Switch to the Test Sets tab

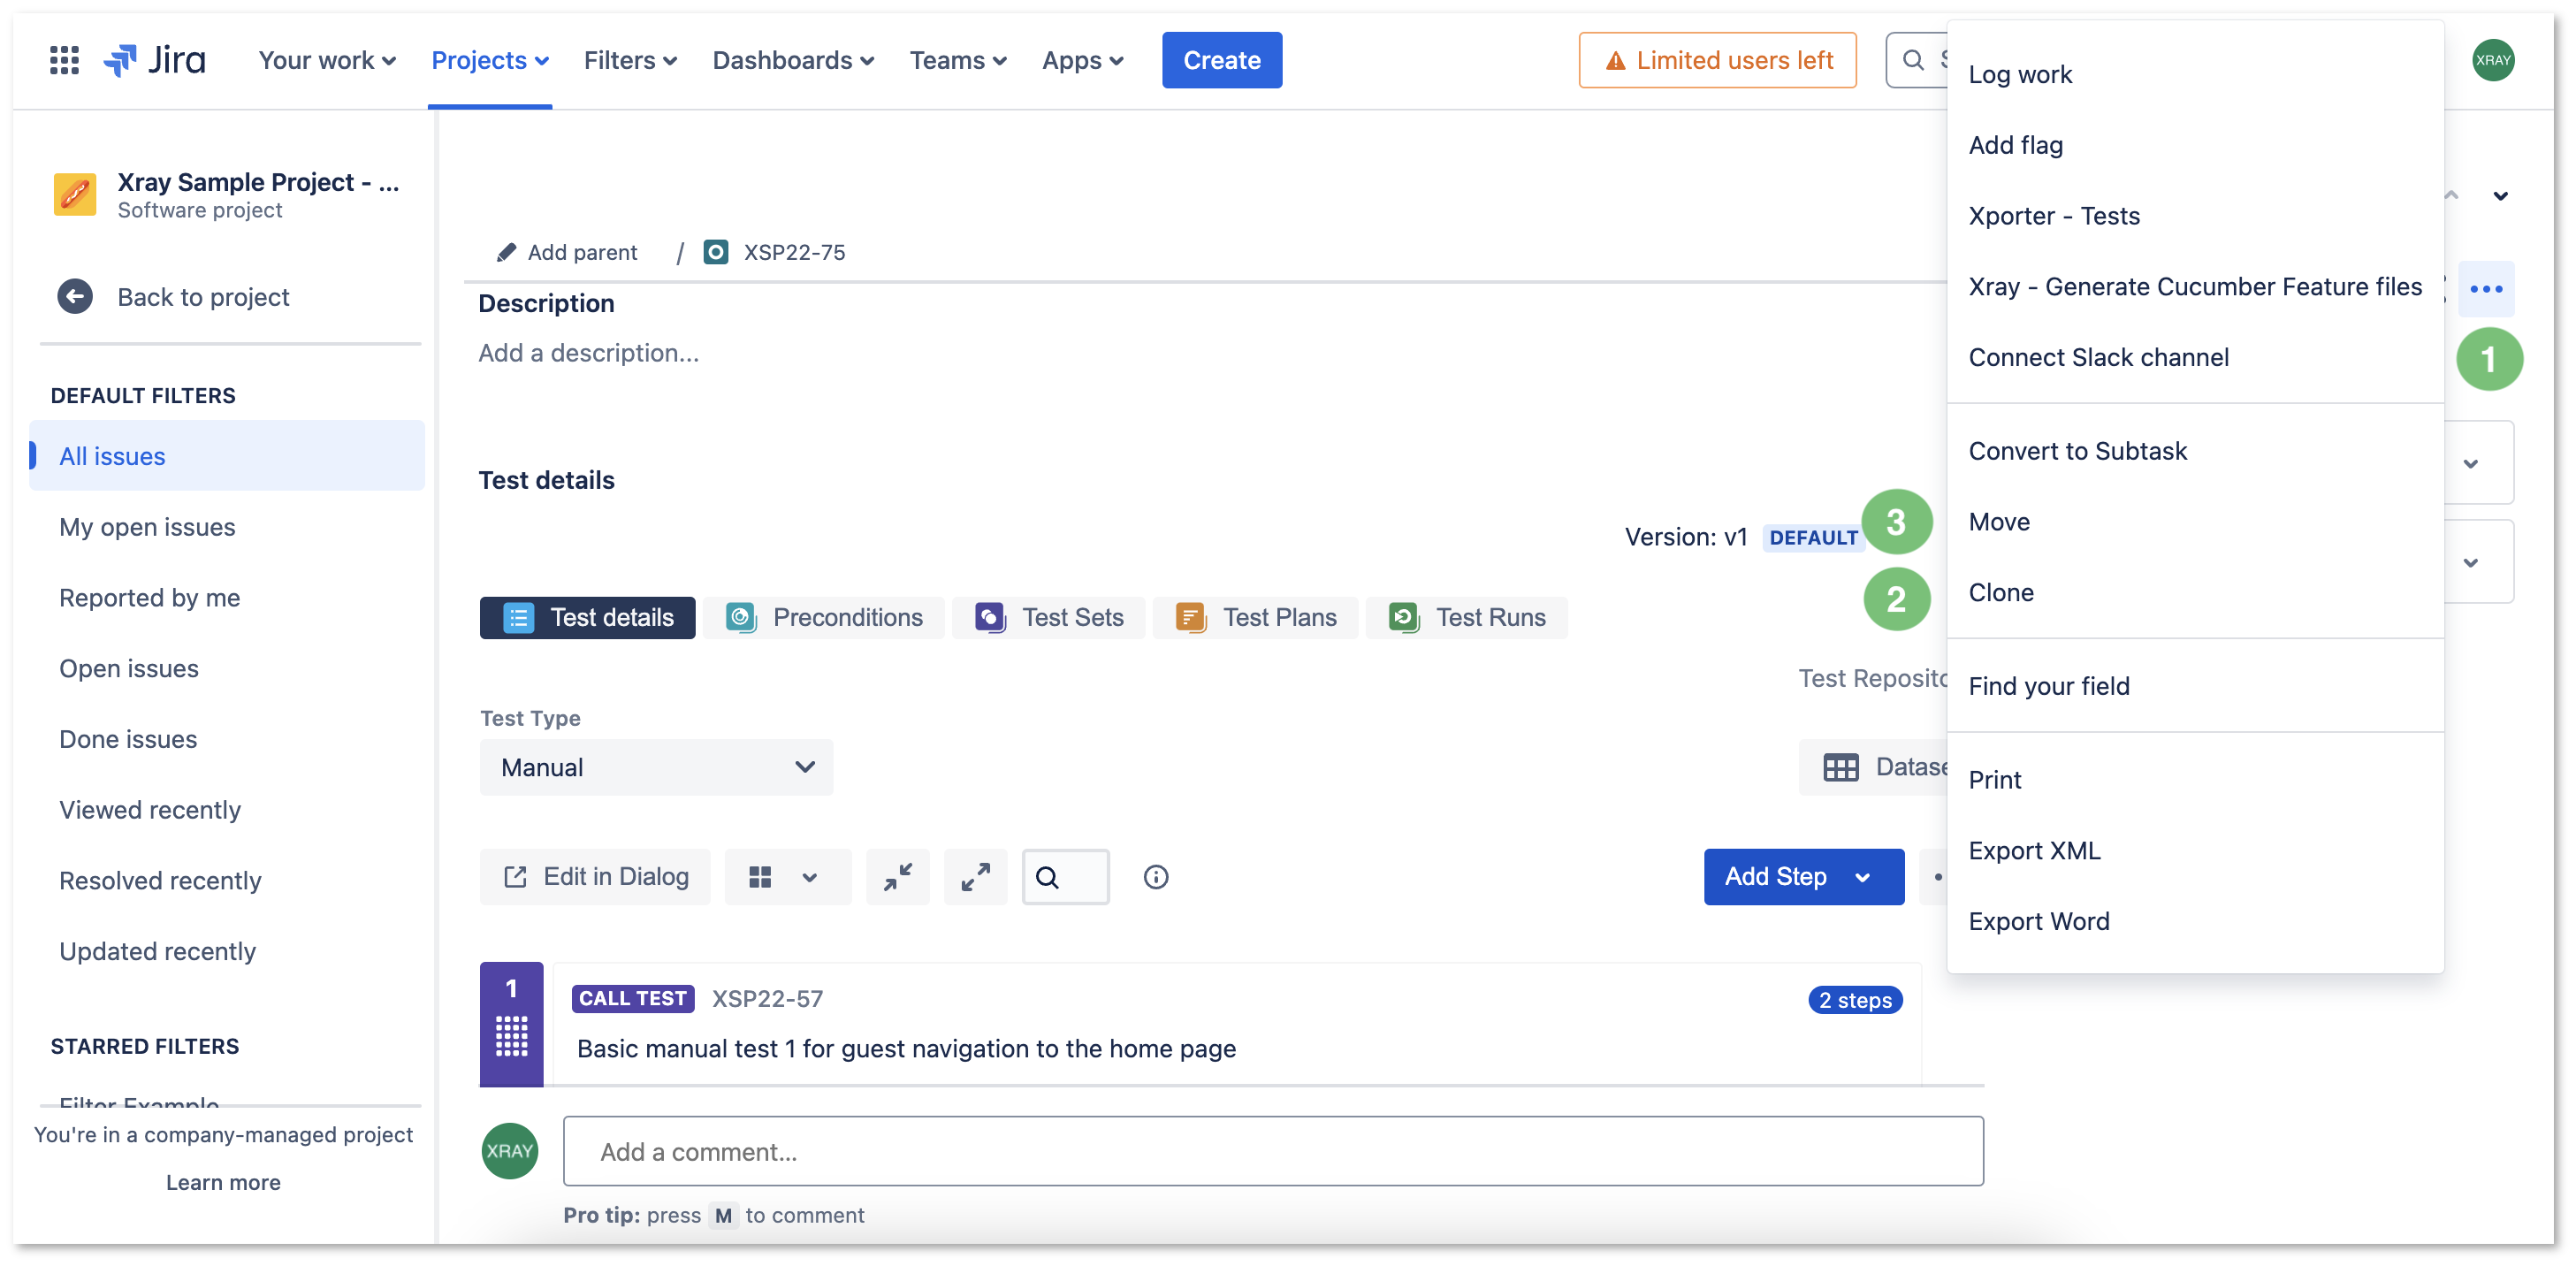coord(1049,617)
